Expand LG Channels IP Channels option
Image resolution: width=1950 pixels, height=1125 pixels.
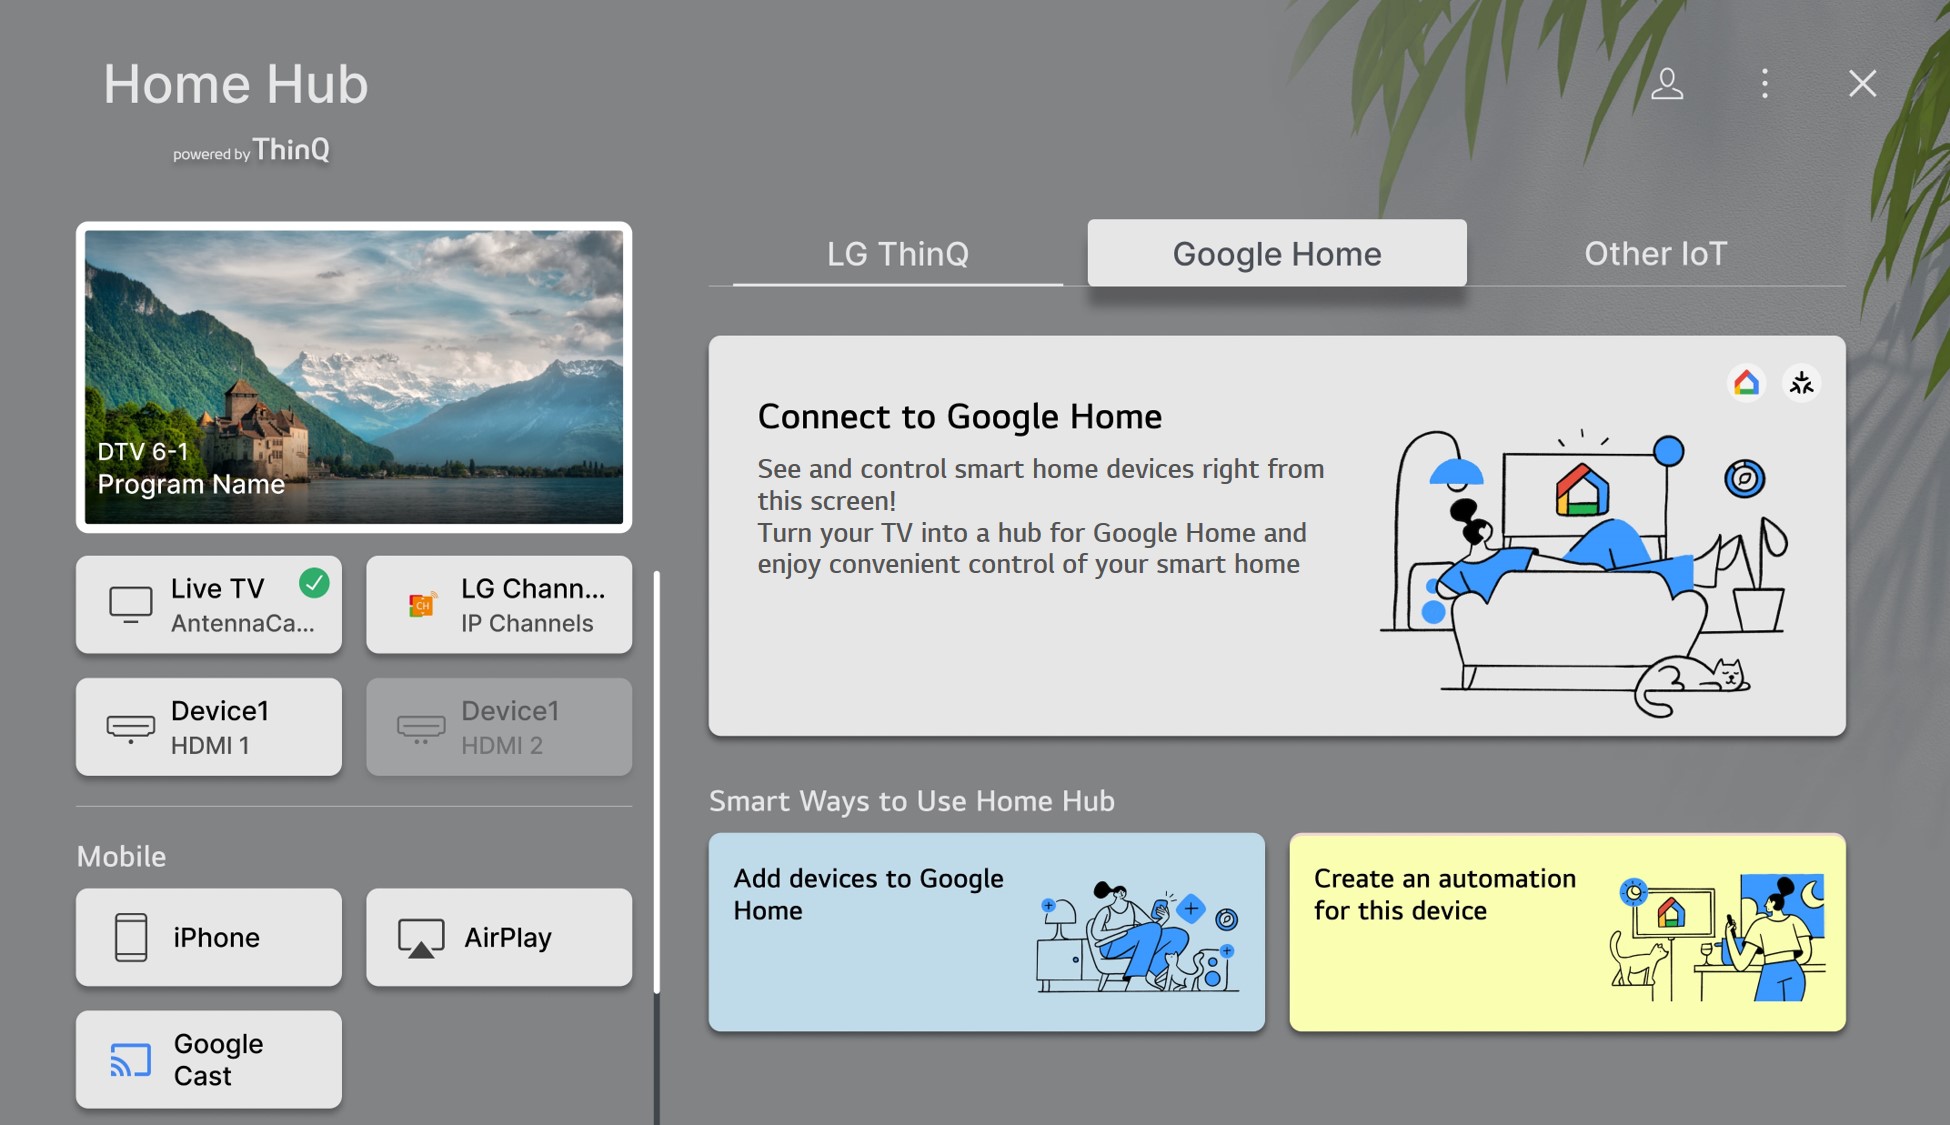tap(498, 603)
